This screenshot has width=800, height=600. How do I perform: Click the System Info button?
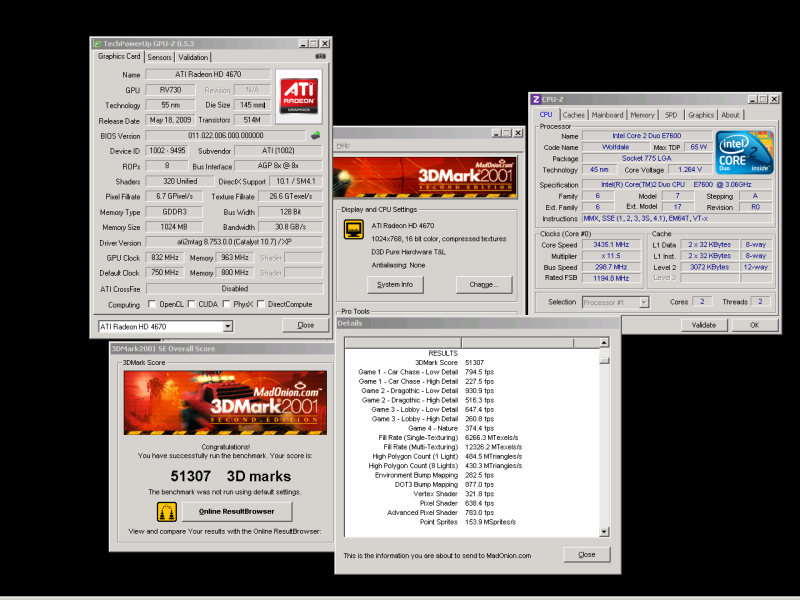(x=395, y=285)
